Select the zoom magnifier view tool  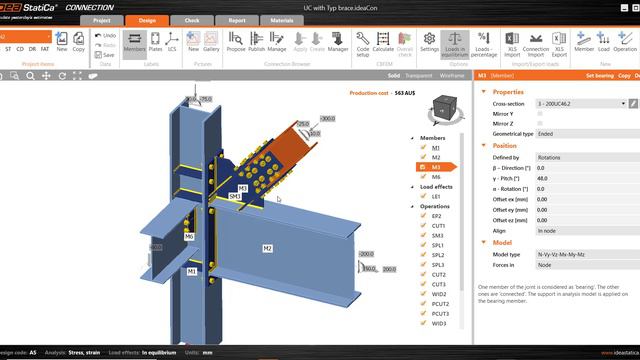30,76
